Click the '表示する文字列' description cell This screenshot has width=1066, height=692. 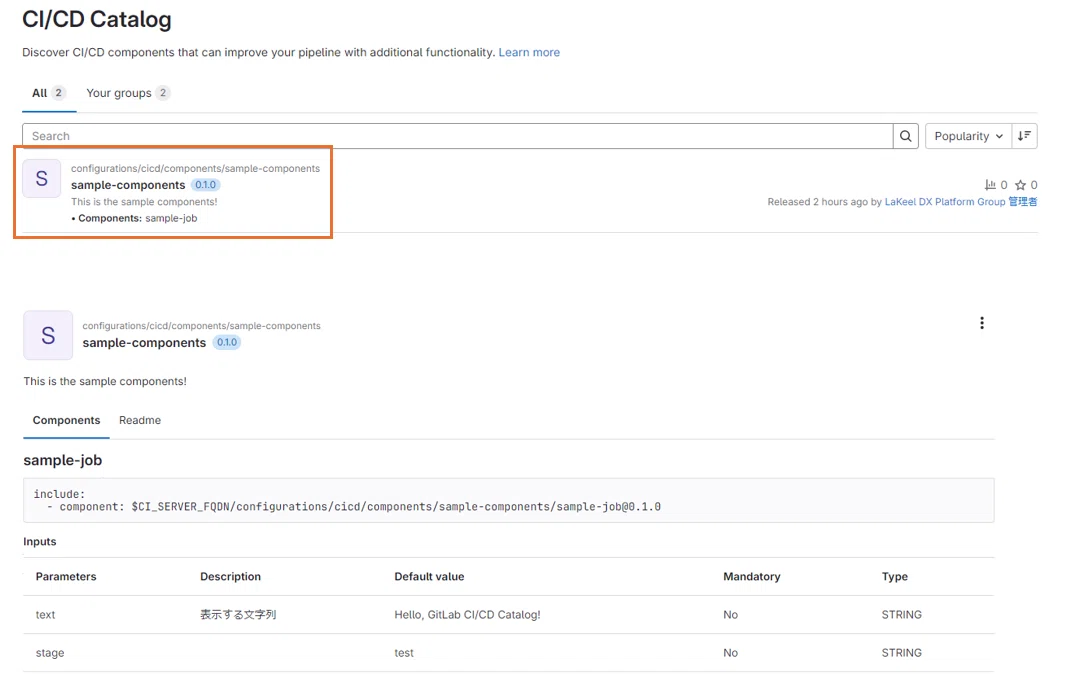(238, 615)
